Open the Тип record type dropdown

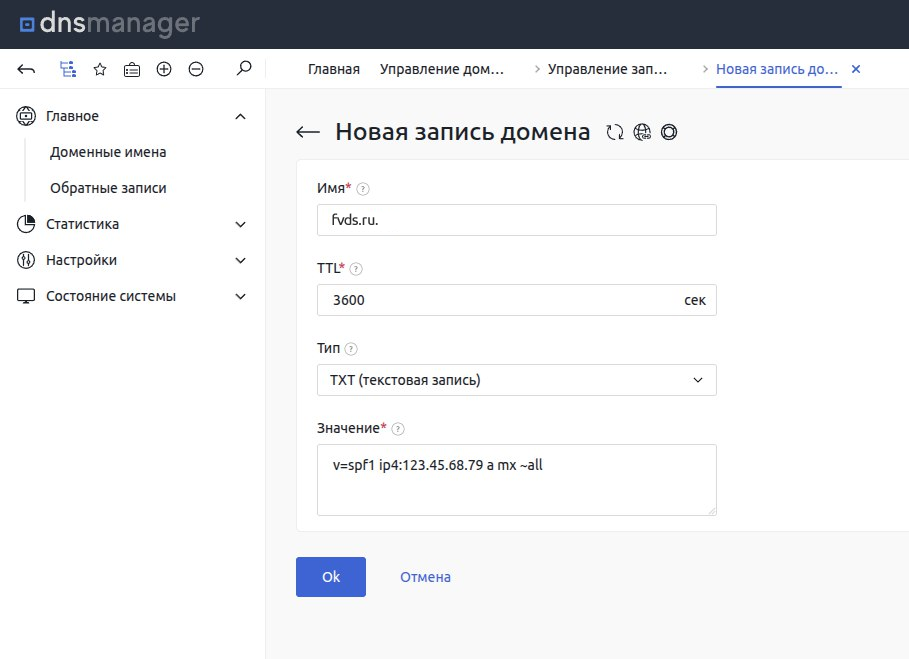pyautogui.click(x=517, y=380)
